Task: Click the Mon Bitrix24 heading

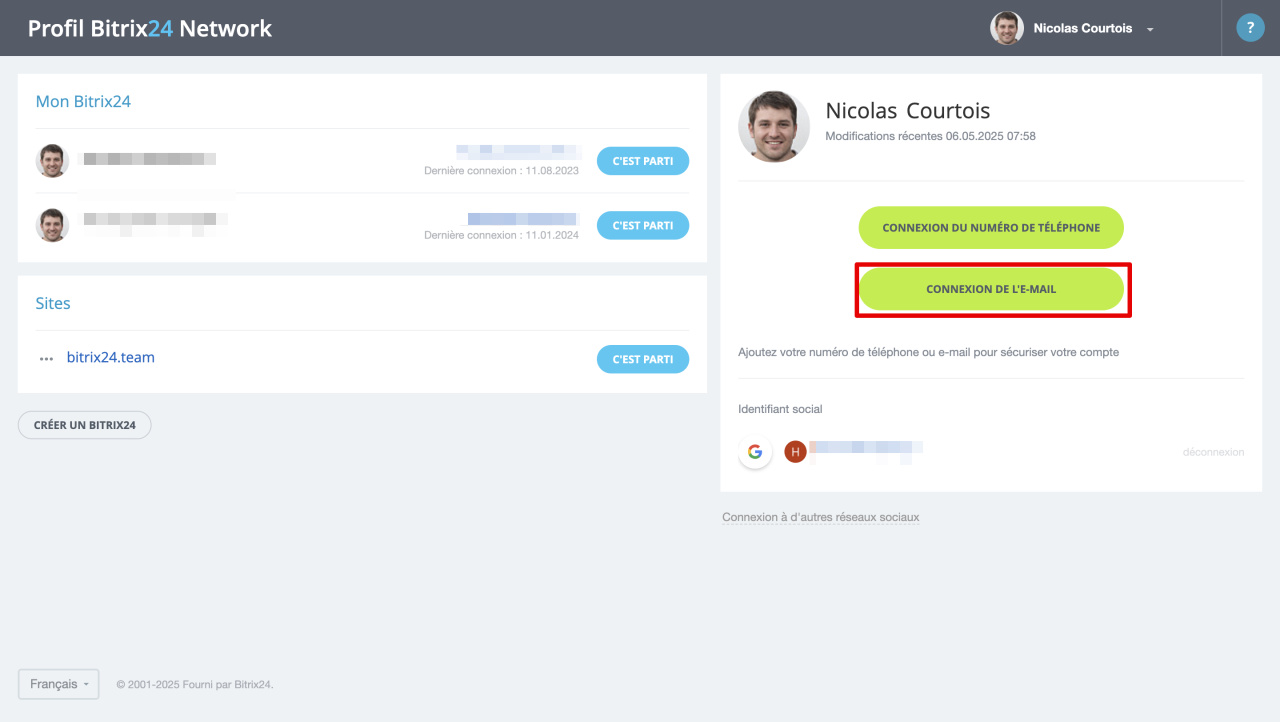Action: click(83, 101)
